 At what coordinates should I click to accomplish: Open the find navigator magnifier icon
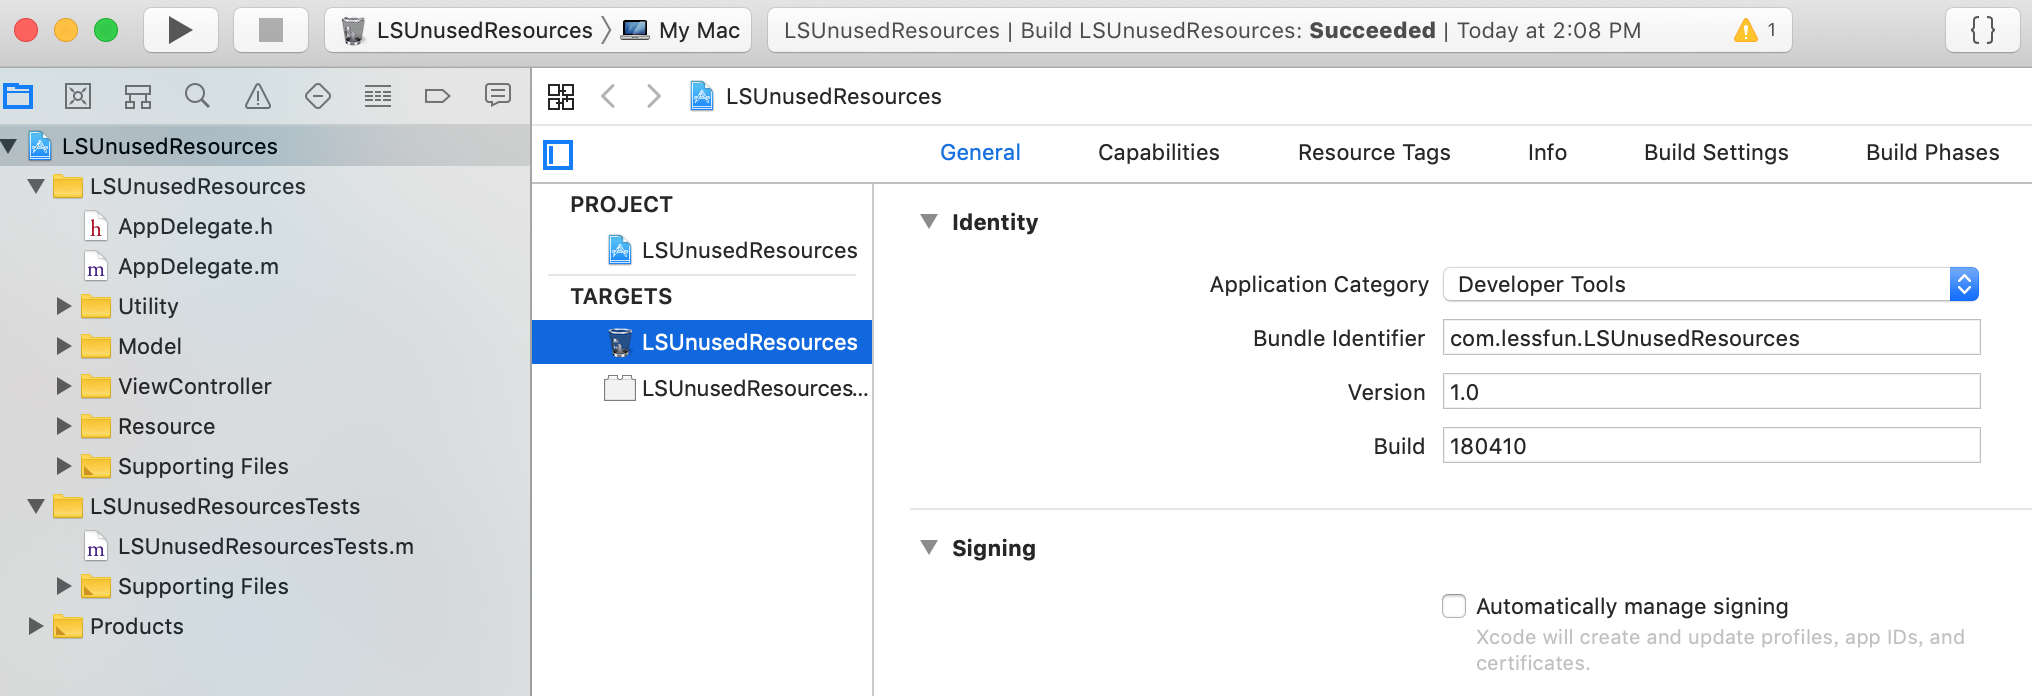pos(198,96)
